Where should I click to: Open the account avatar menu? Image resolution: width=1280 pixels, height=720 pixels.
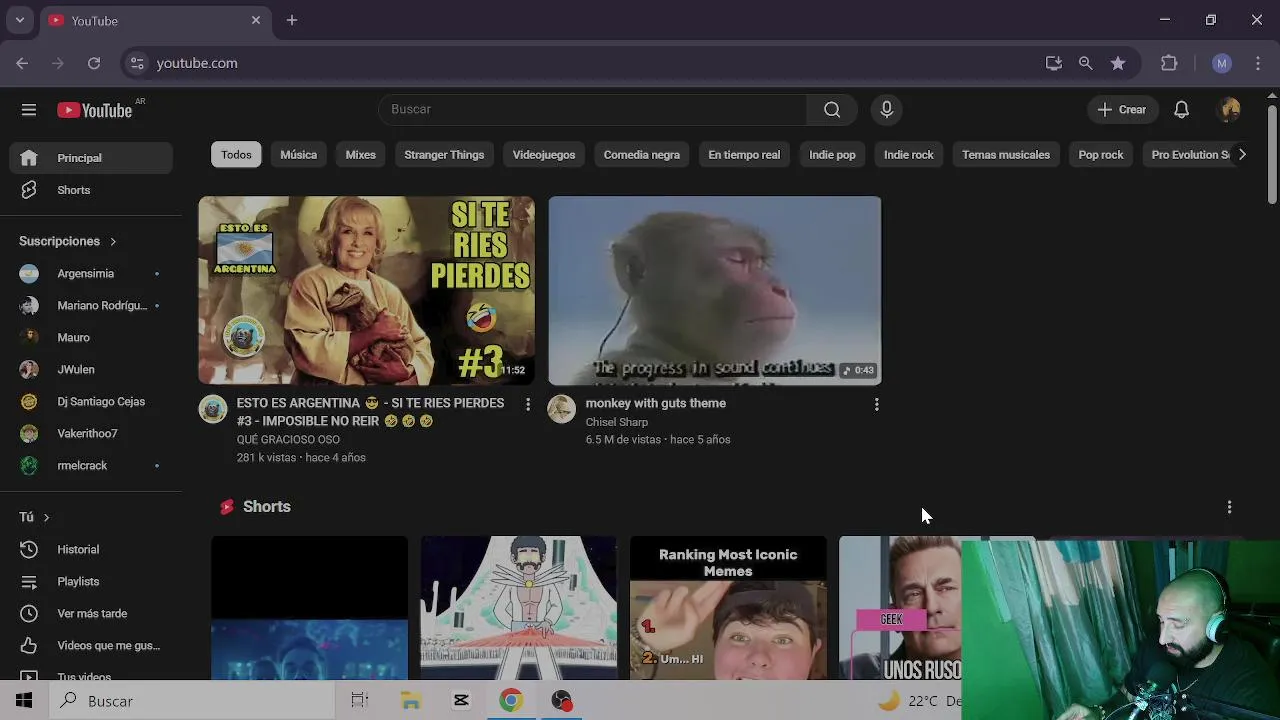(1230, 110)
